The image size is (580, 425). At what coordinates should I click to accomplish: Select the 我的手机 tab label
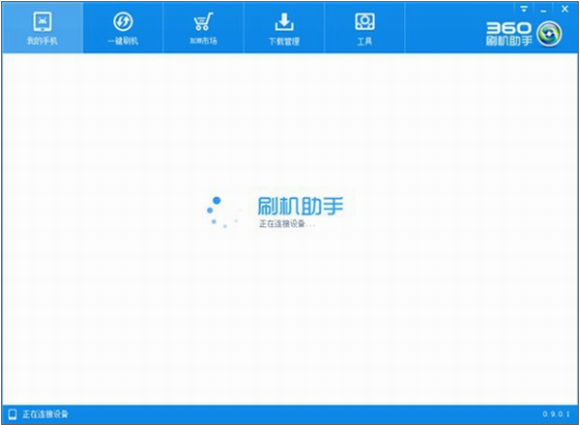click(43, 41)
